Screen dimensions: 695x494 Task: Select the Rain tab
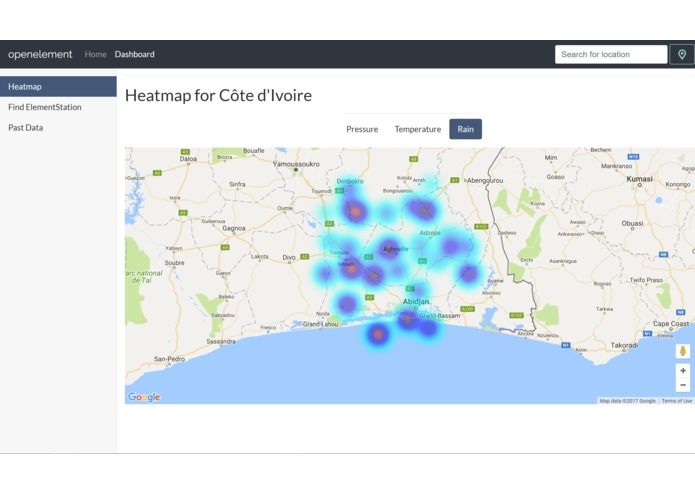pyautogui.click(x=465, y=129)
